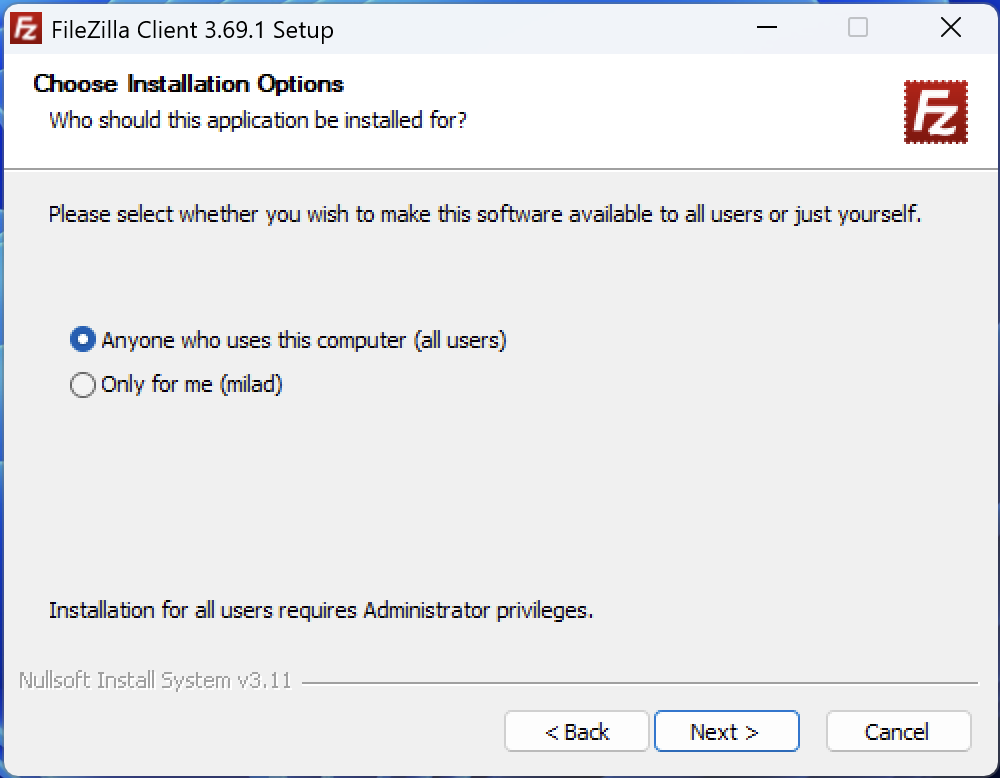Viewport: 1000px width, 778px height.
Task: Minimize the FileZilla Setup window
Action: 767,27
